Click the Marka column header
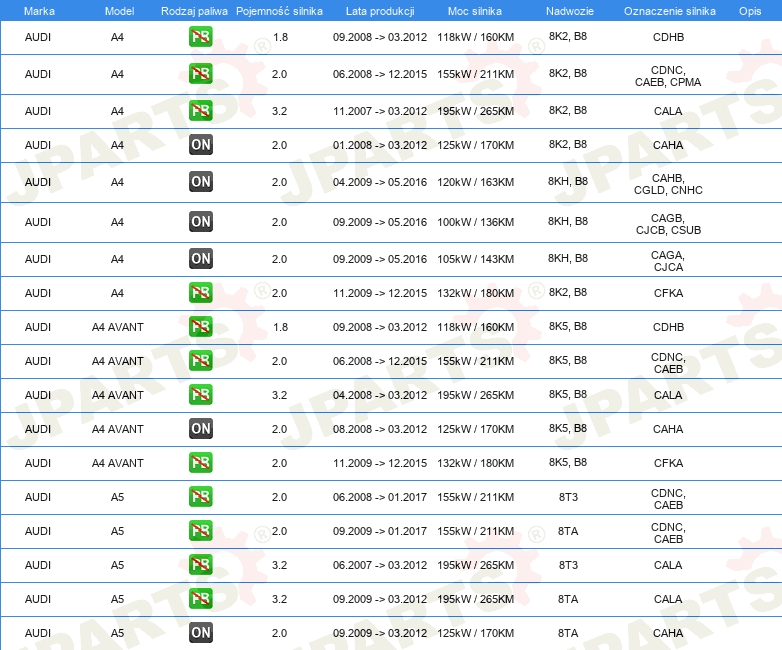The width and height of the screenshot is (782, 650). point(39,11)
